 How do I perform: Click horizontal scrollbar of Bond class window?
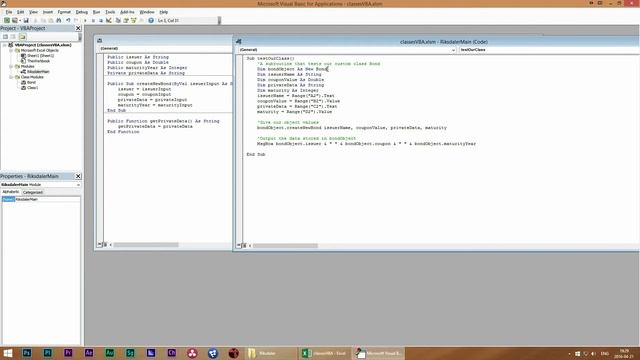click(146, 245)
